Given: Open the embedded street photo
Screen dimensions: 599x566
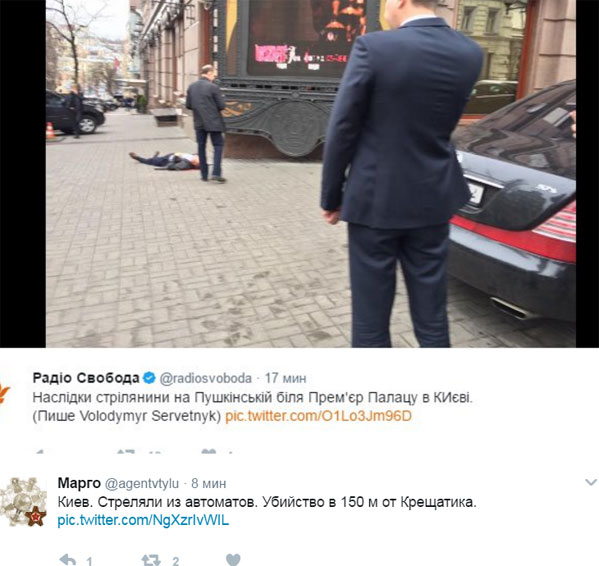Looking at the screenshot, I should pyautogui.click(x=311, y=173).
